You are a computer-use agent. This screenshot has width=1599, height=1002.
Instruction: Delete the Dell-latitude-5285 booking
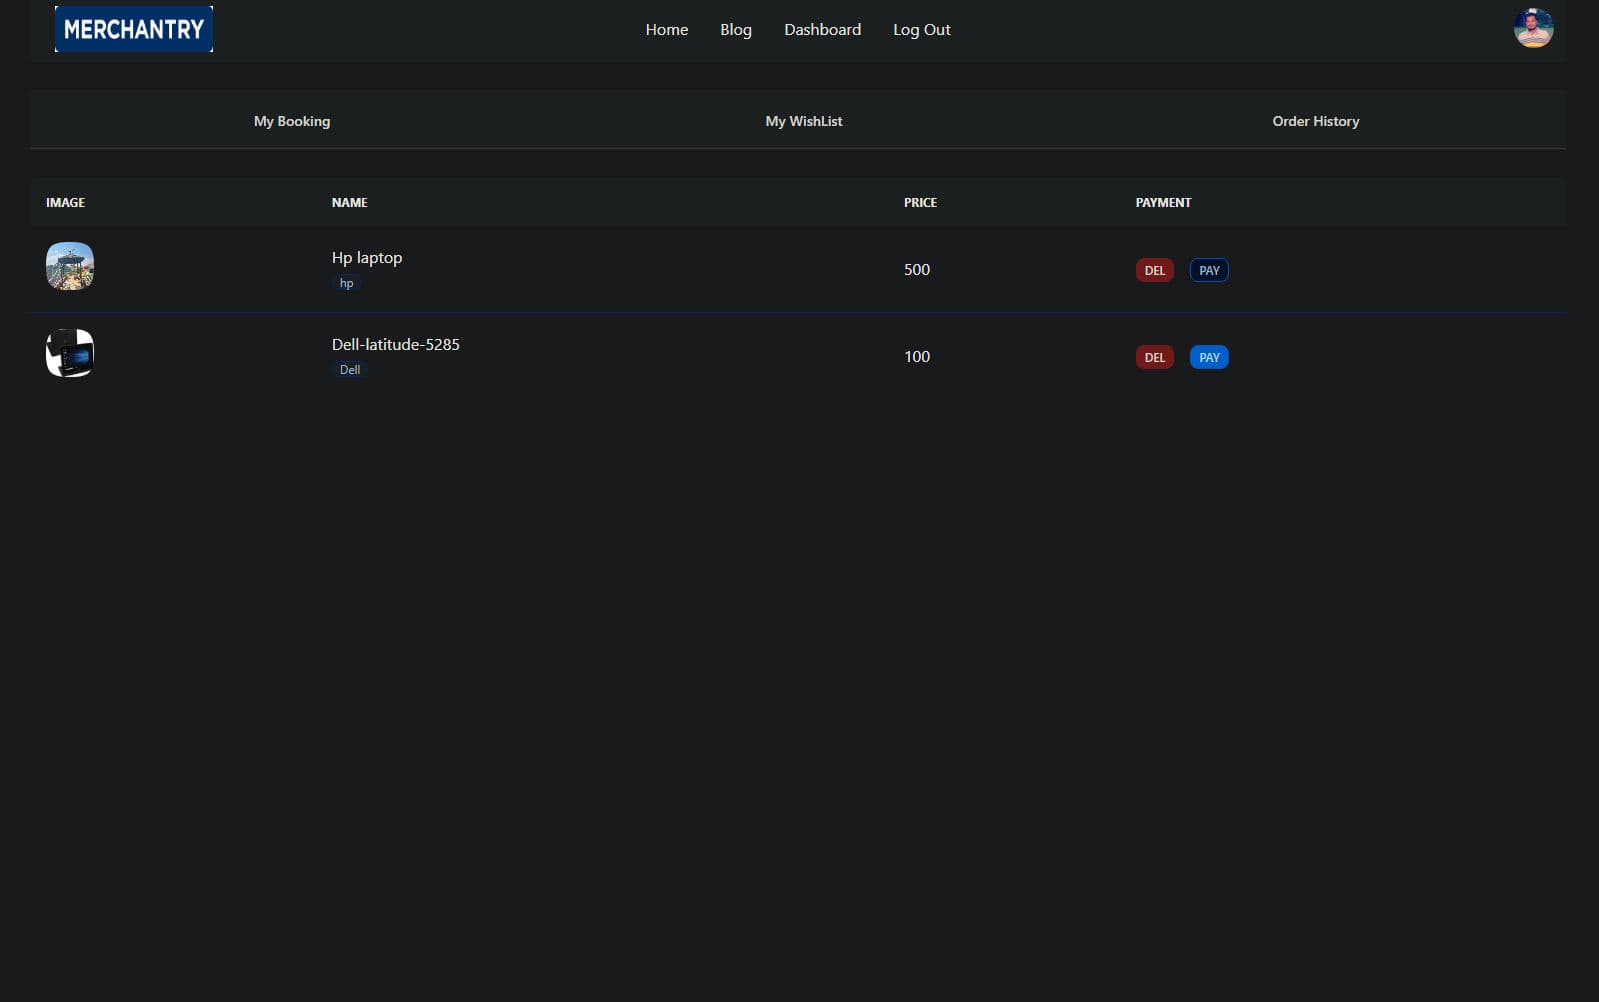click(x=1154, y=357)
